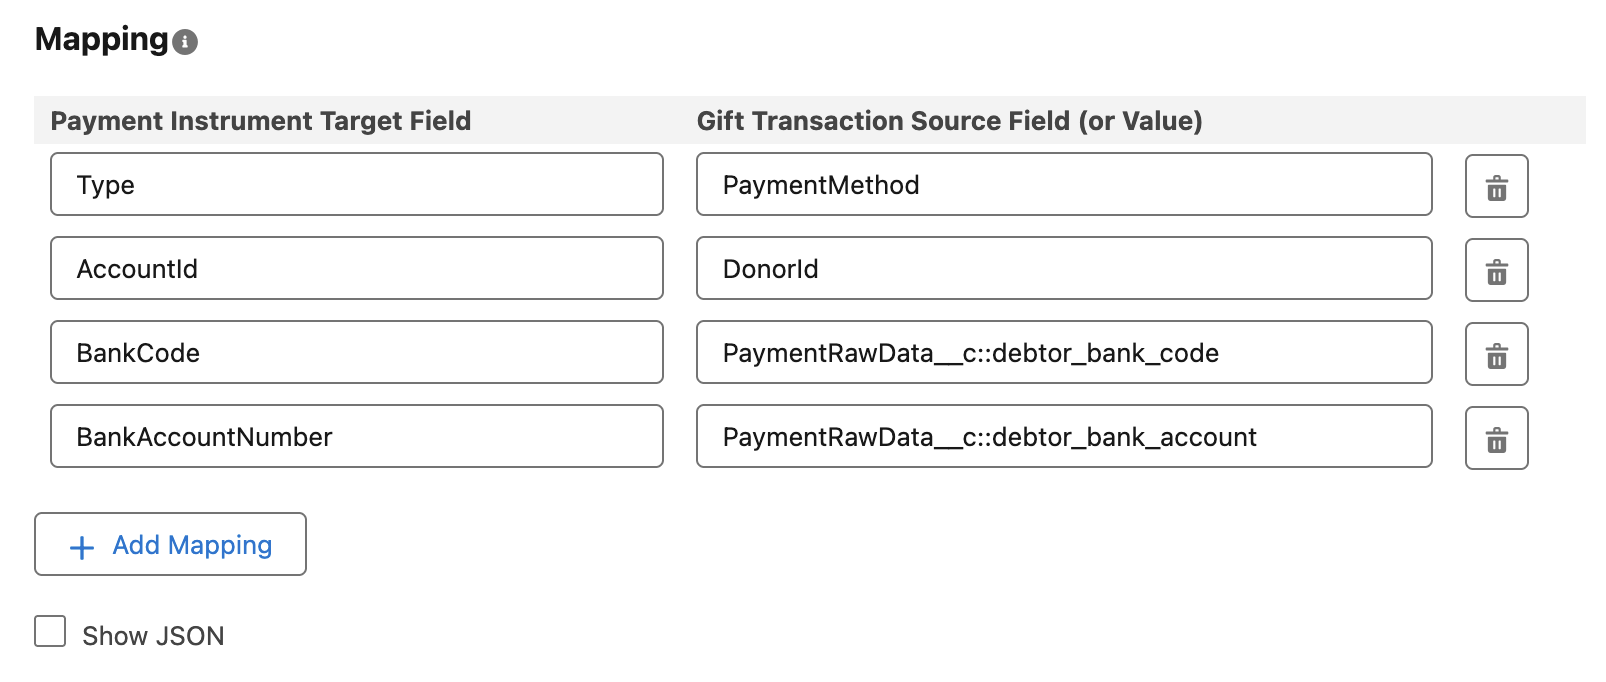The image size is (1606, 682).
Task: Click the Mapping section heading
Action: [102, 40]
